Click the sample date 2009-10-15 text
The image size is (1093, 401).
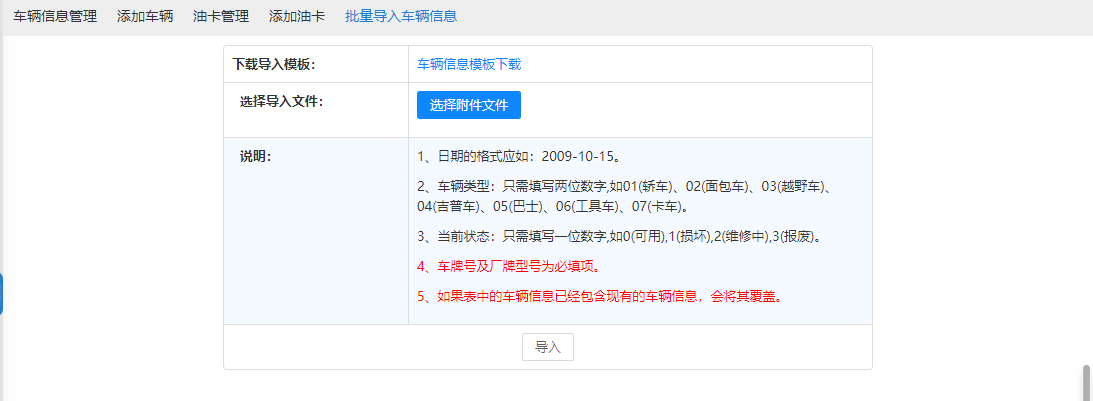[577, 158]
